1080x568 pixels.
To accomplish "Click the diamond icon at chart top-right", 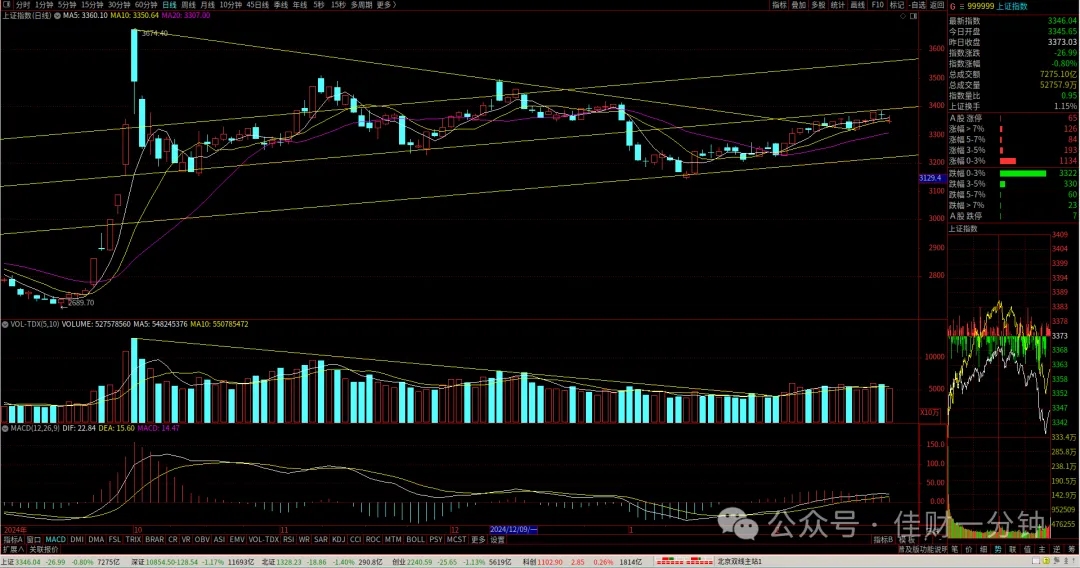I will click(x=903, y=16).
